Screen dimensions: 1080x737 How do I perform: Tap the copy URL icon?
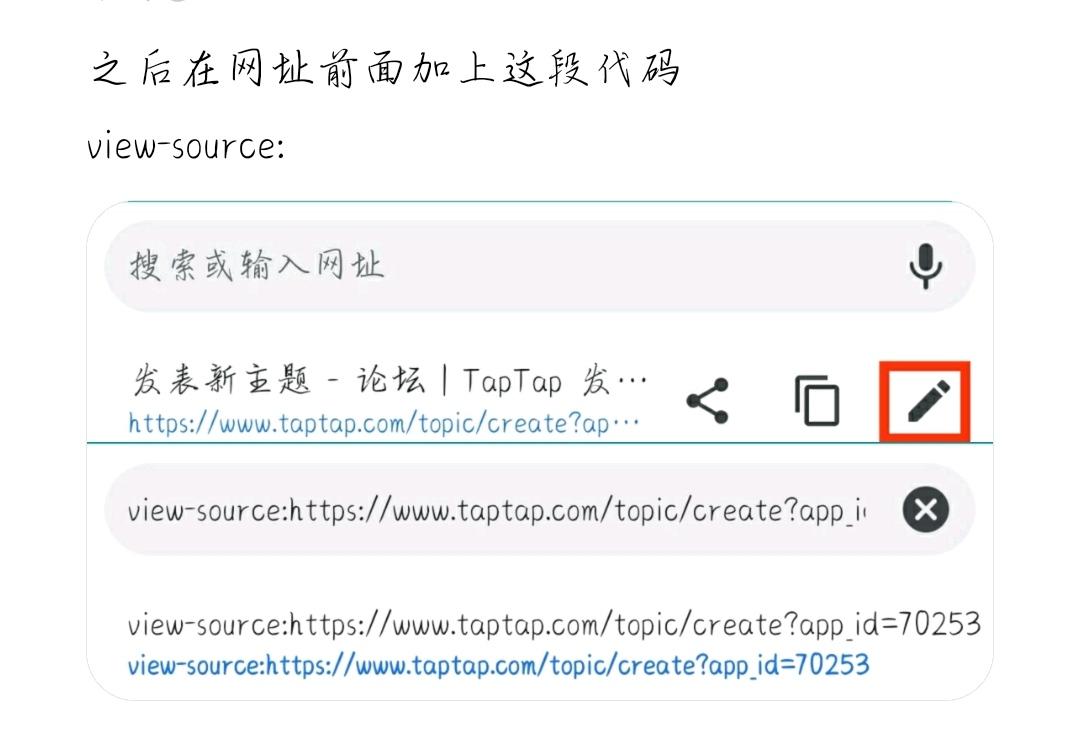(x=817, y=400)
